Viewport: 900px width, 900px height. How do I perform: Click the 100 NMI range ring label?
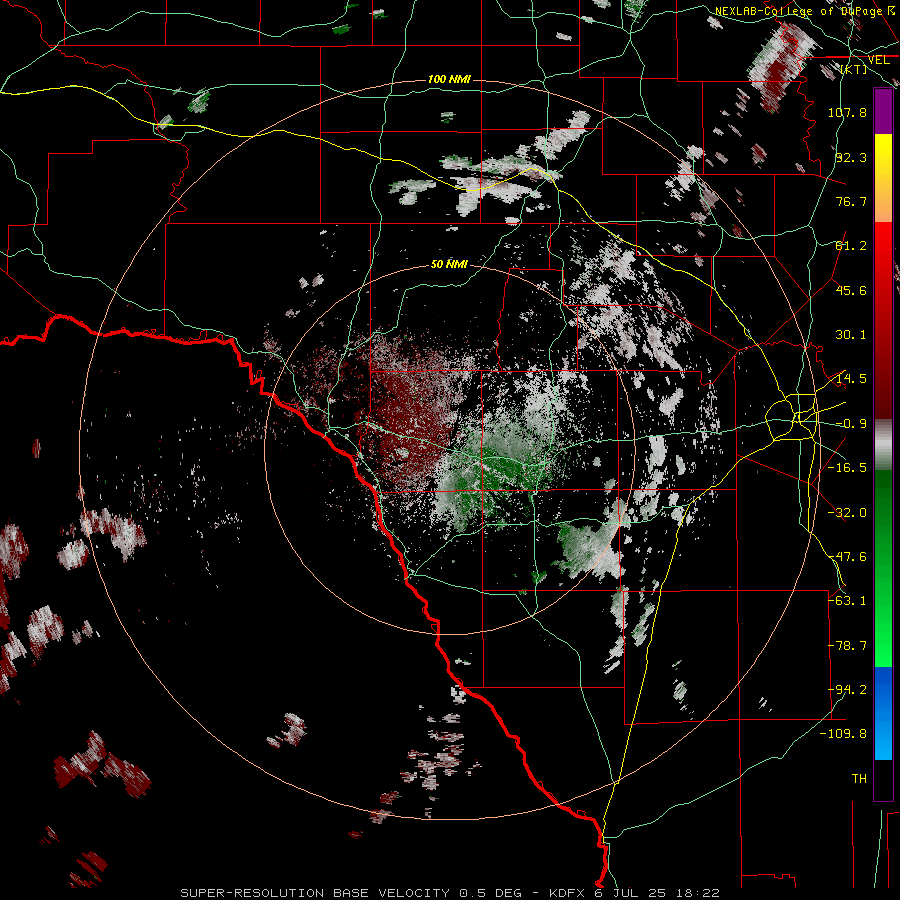(449, 79)
